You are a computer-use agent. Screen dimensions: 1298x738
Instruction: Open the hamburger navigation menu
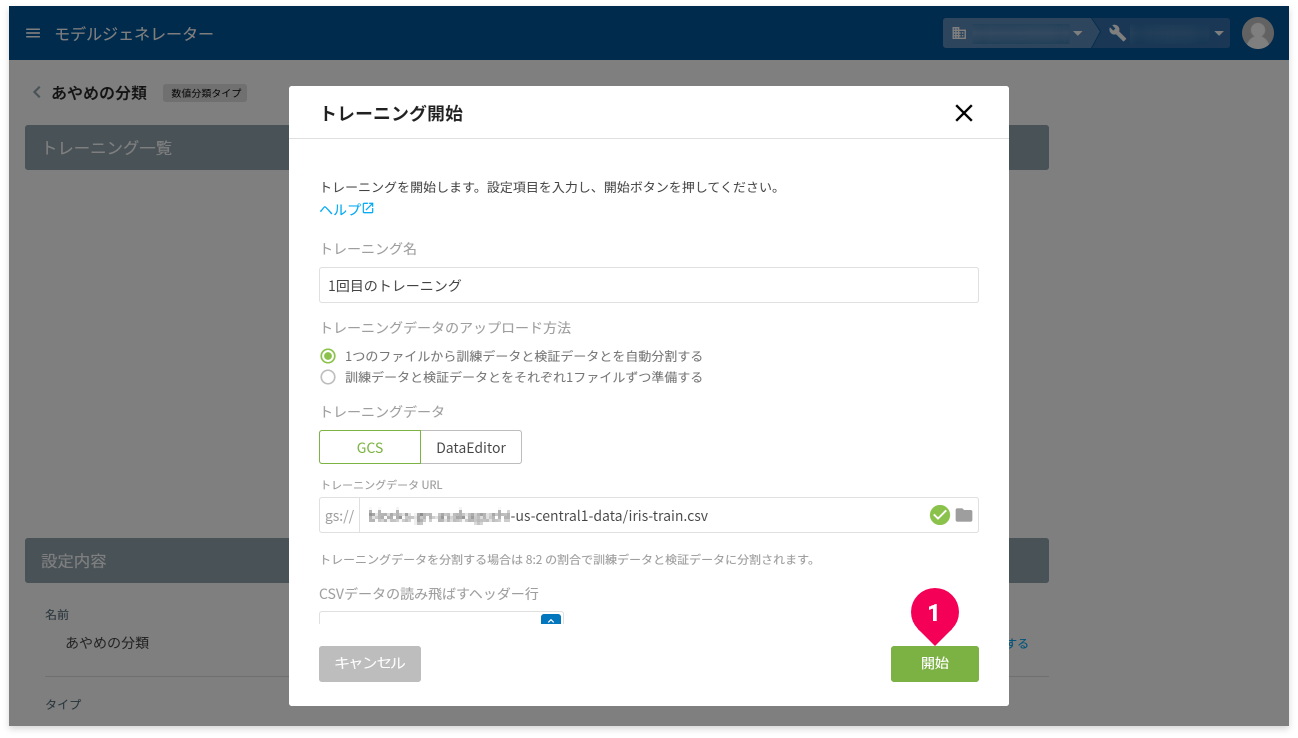[x=33, y=33]
